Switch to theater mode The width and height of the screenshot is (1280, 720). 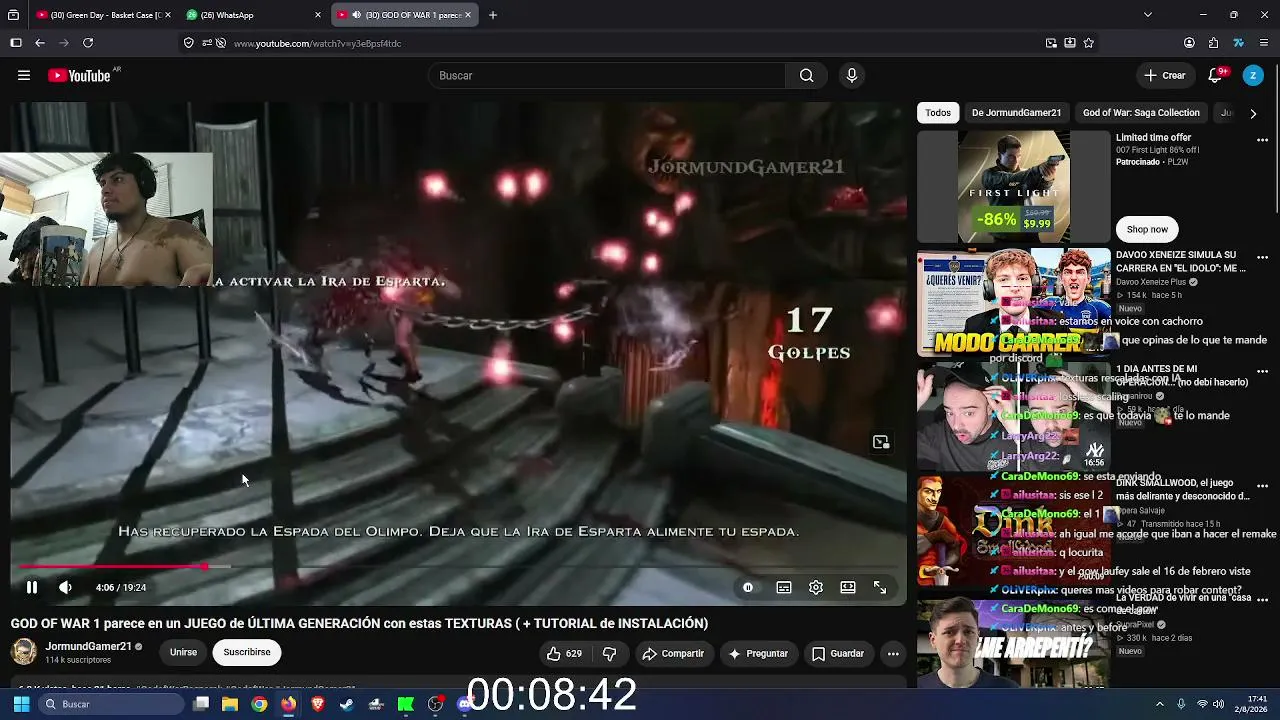click(848, 588)
